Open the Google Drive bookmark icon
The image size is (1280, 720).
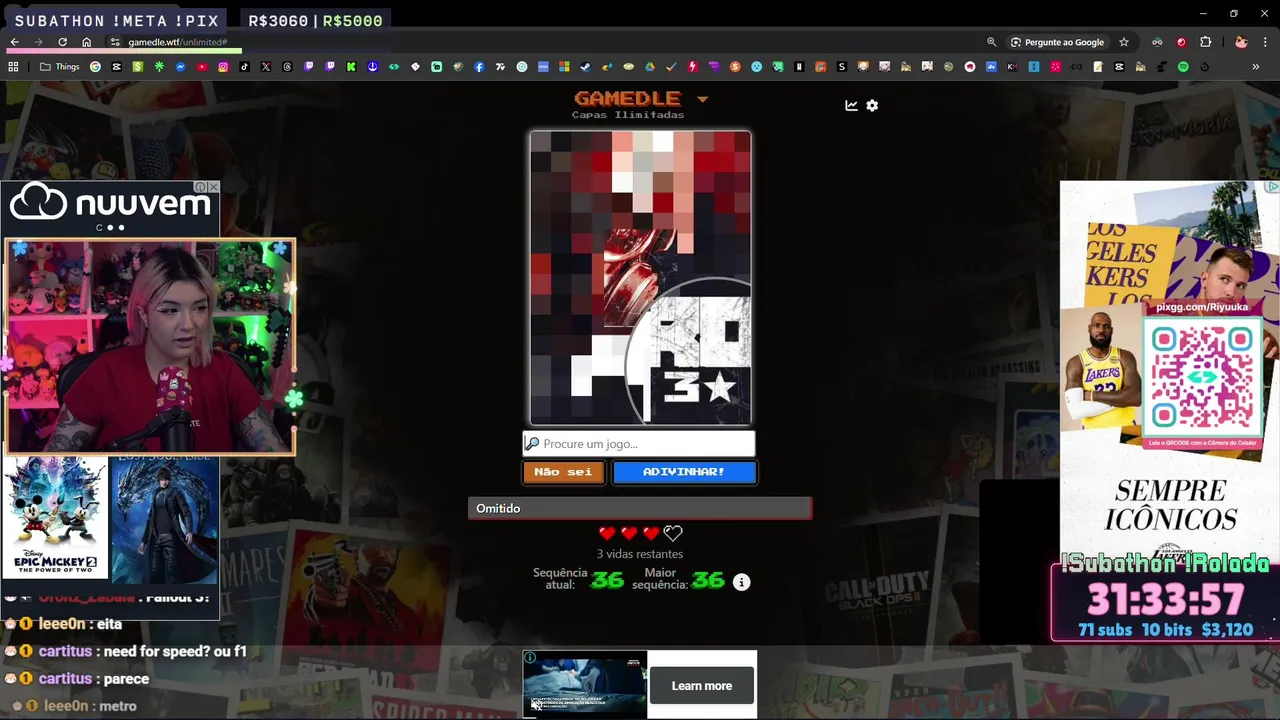pos(650,67)
